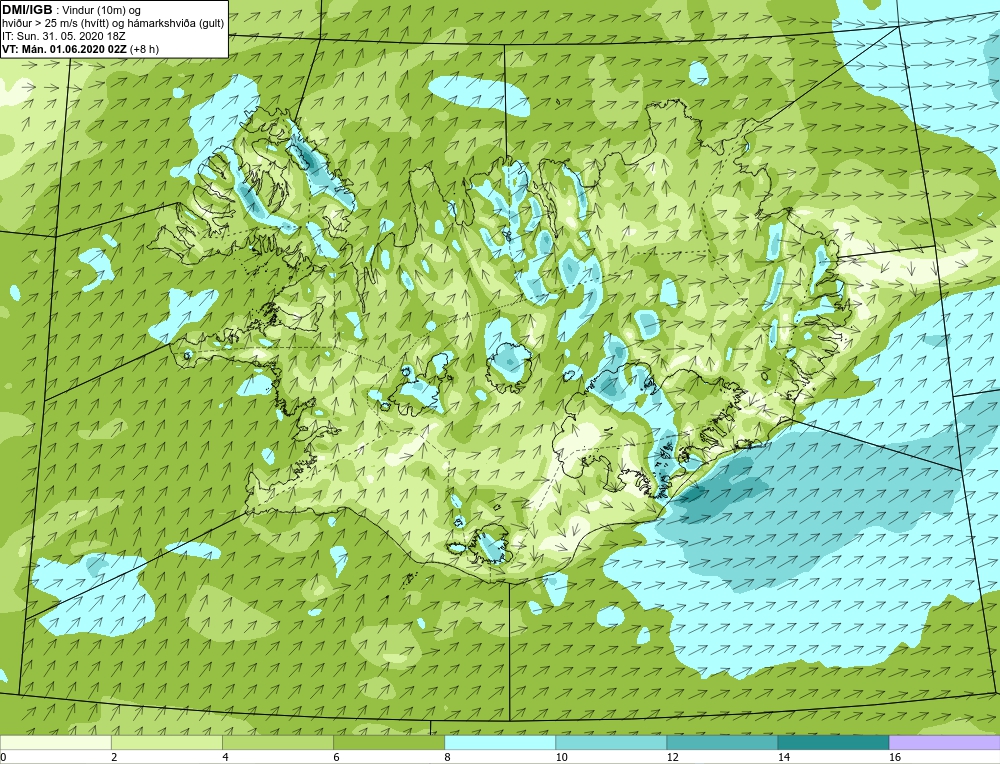The image size is (1000, 764).
Task: Click the 10–12 m/s turquoise legend swatch
Action: (x=611, y=742)
